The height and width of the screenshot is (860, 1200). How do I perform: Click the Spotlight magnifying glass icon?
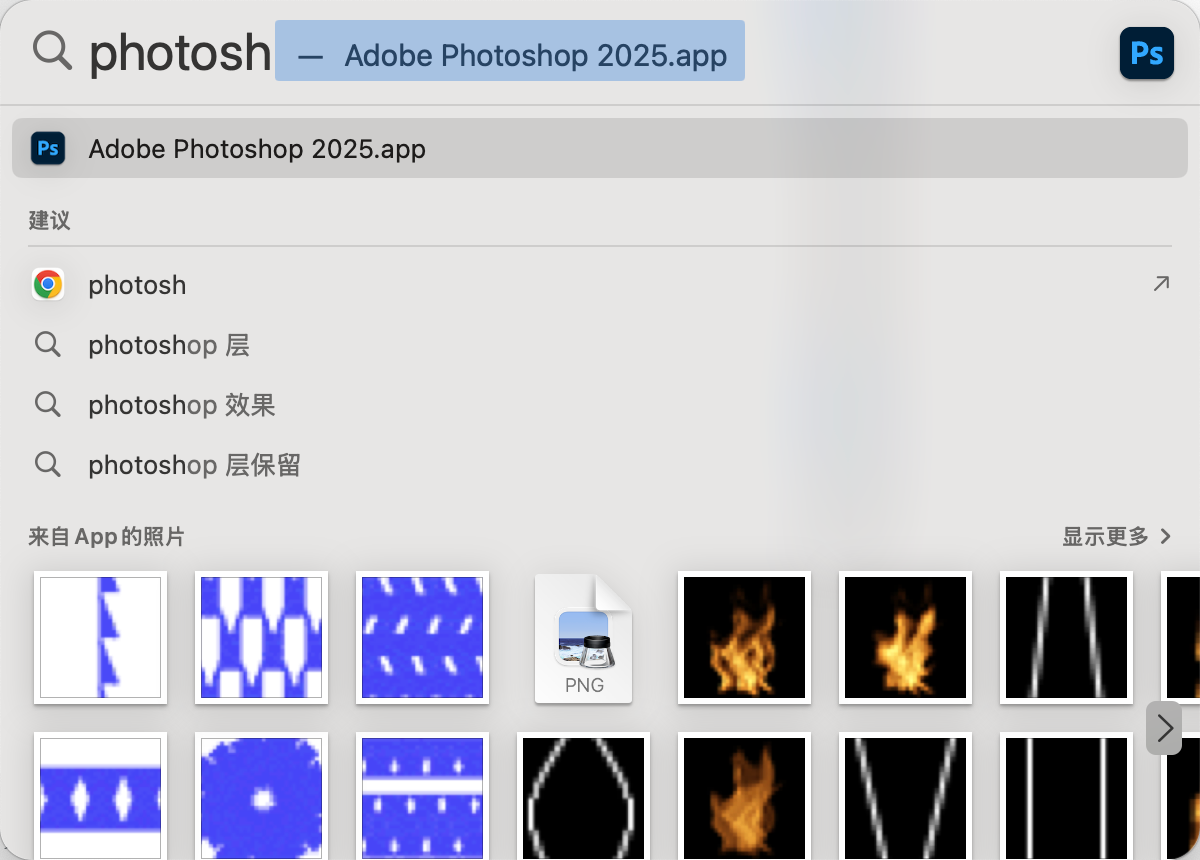pyautogui.click(x=52, y=50)
